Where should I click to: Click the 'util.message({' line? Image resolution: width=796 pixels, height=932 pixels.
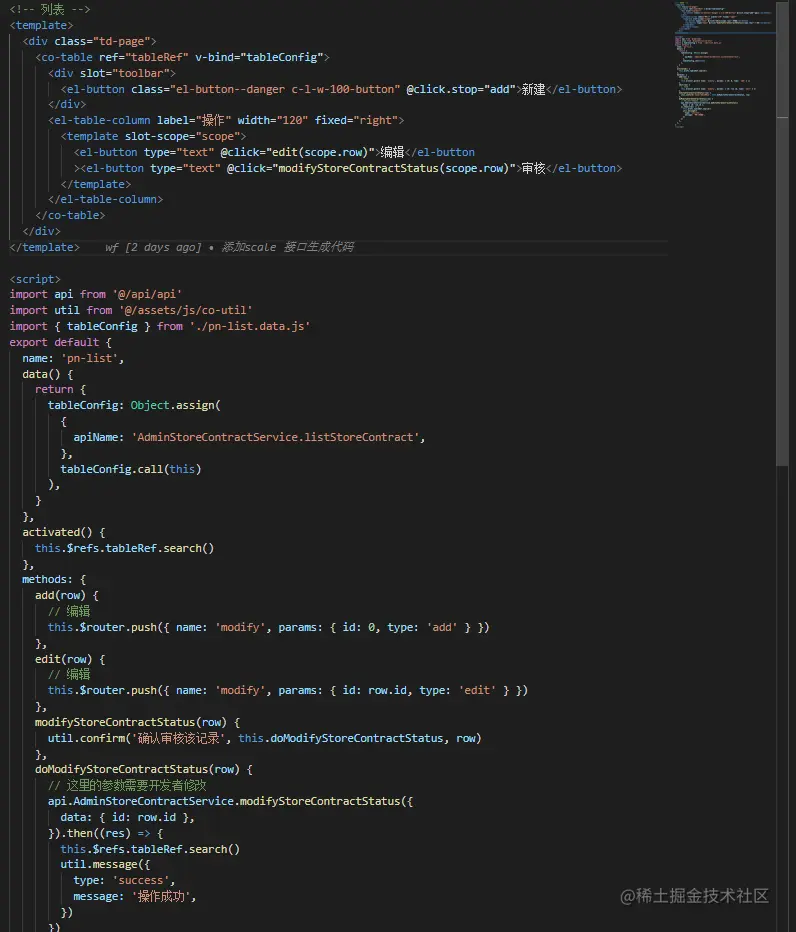coord(105,865)
